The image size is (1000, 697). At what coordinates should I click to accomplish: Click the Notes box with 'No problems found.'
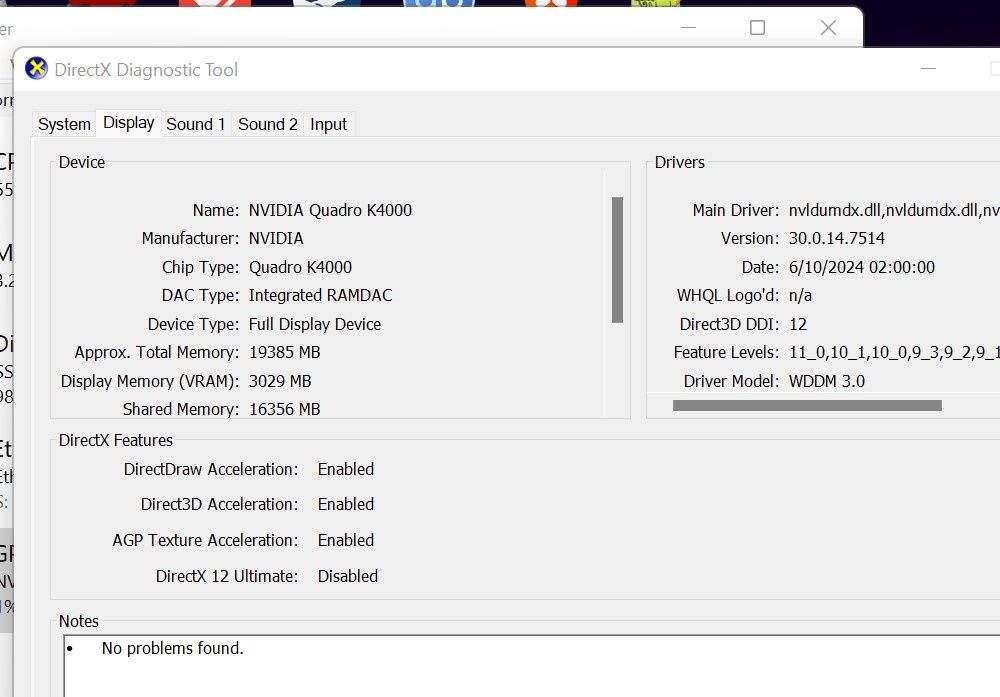[x=532, y=666]
